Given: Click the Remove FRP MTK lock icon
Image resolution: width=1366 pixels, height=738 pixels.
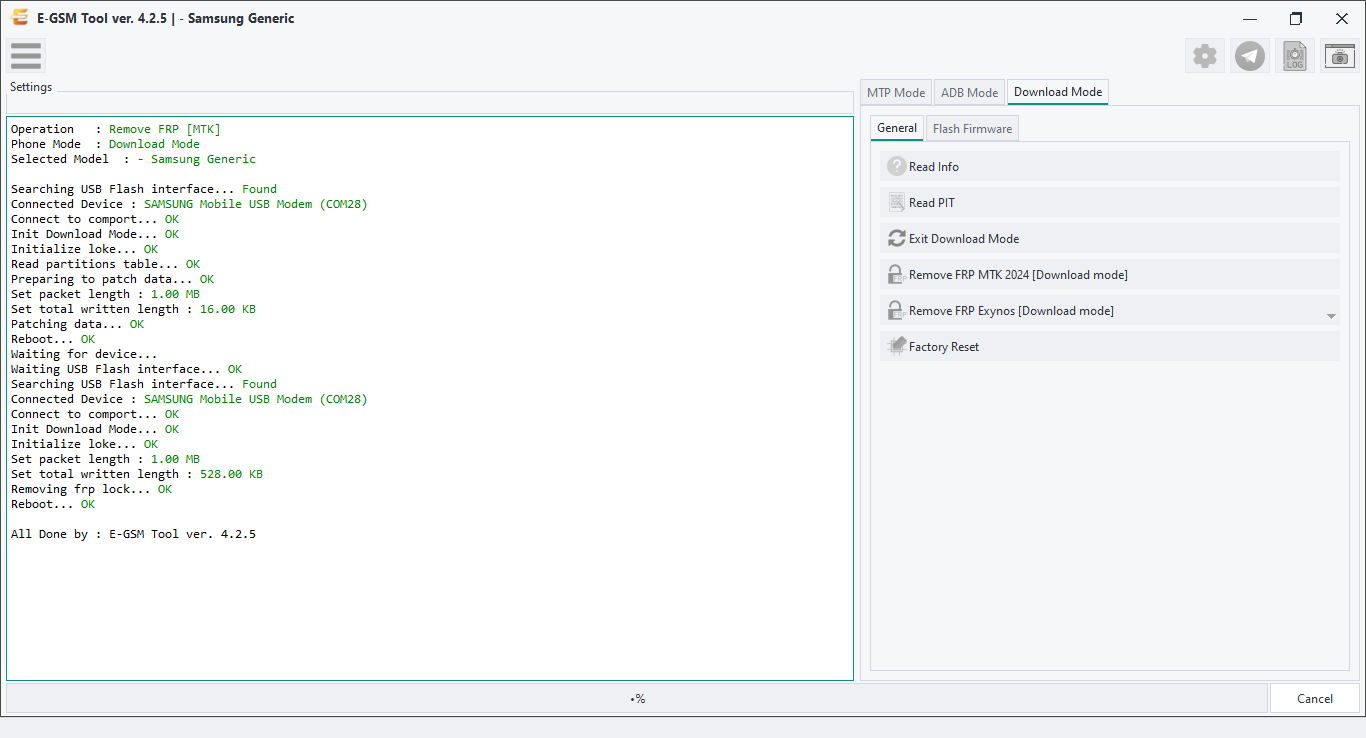Looking at the screenshot, I should click(x=897, y=275).
